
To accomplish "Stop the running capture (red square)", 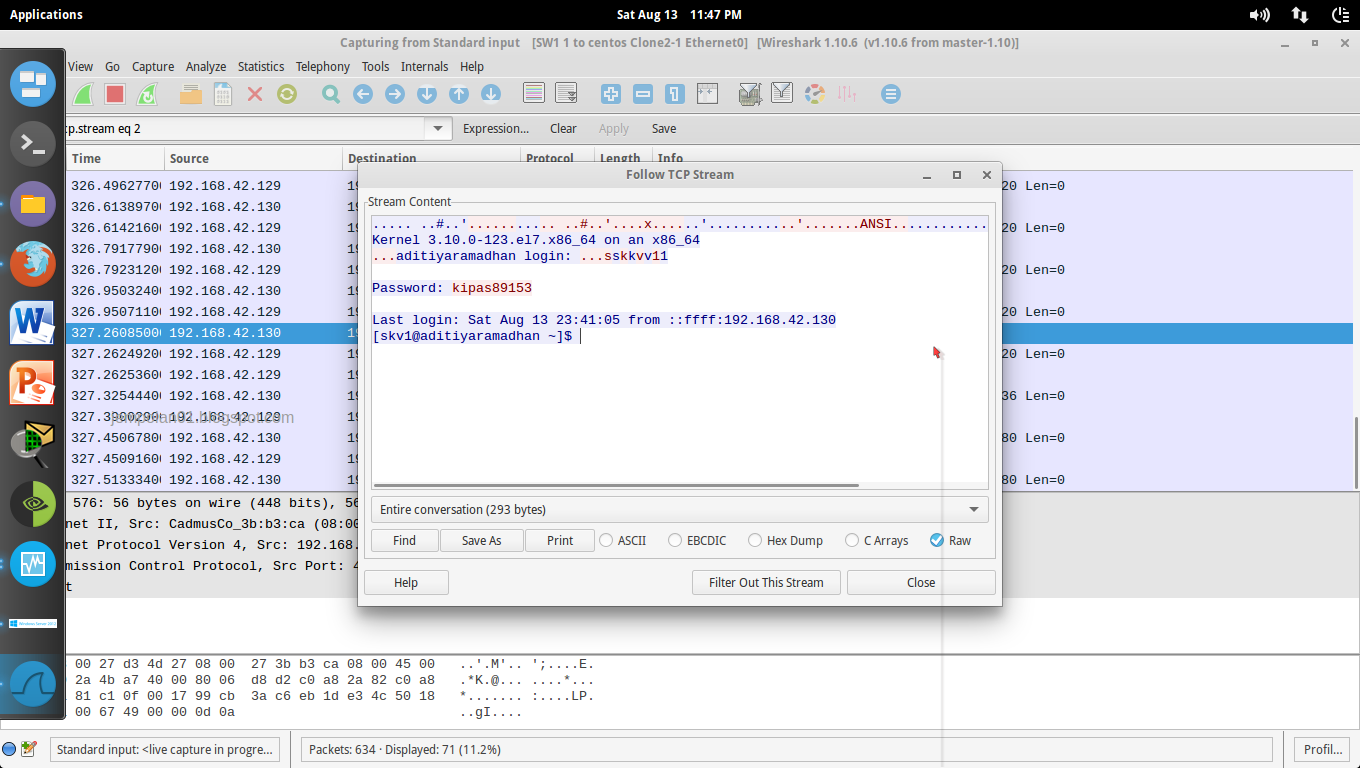I will click(x=115, y=94).
